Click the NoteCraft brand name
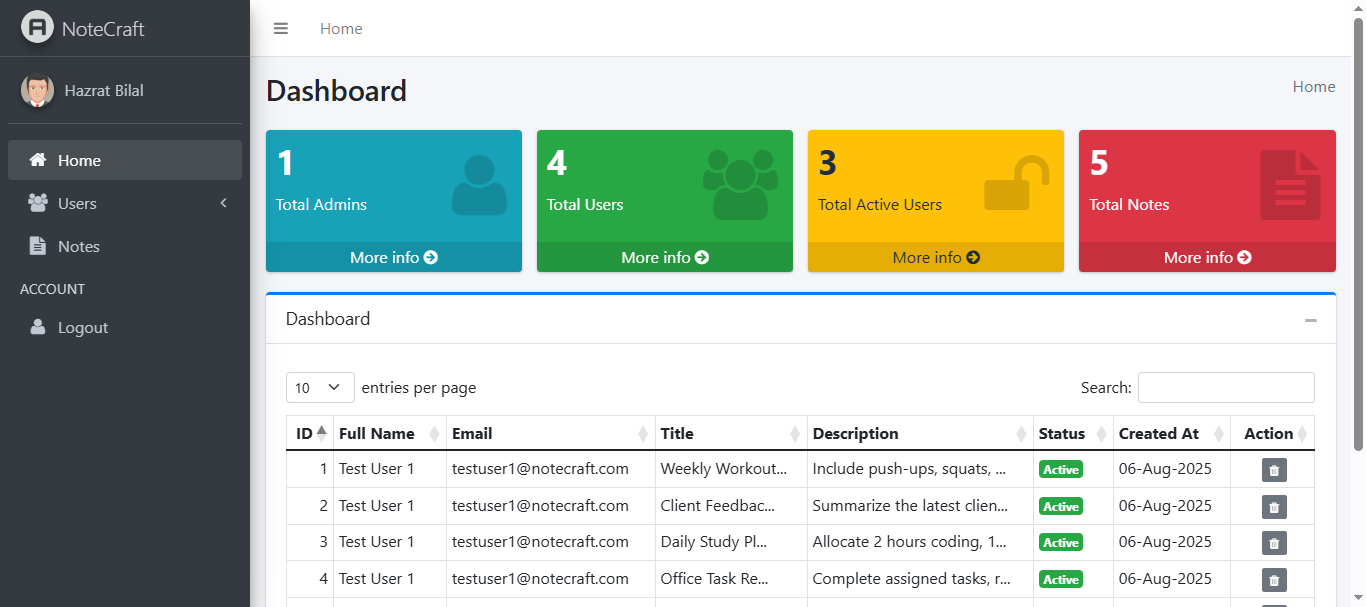This screenshot has width=1366, height=607. tap(103, 29)
